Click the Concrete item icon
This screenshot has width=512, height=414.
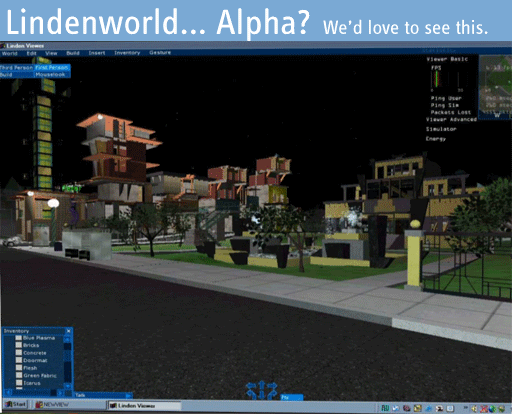tap(19, 353)
